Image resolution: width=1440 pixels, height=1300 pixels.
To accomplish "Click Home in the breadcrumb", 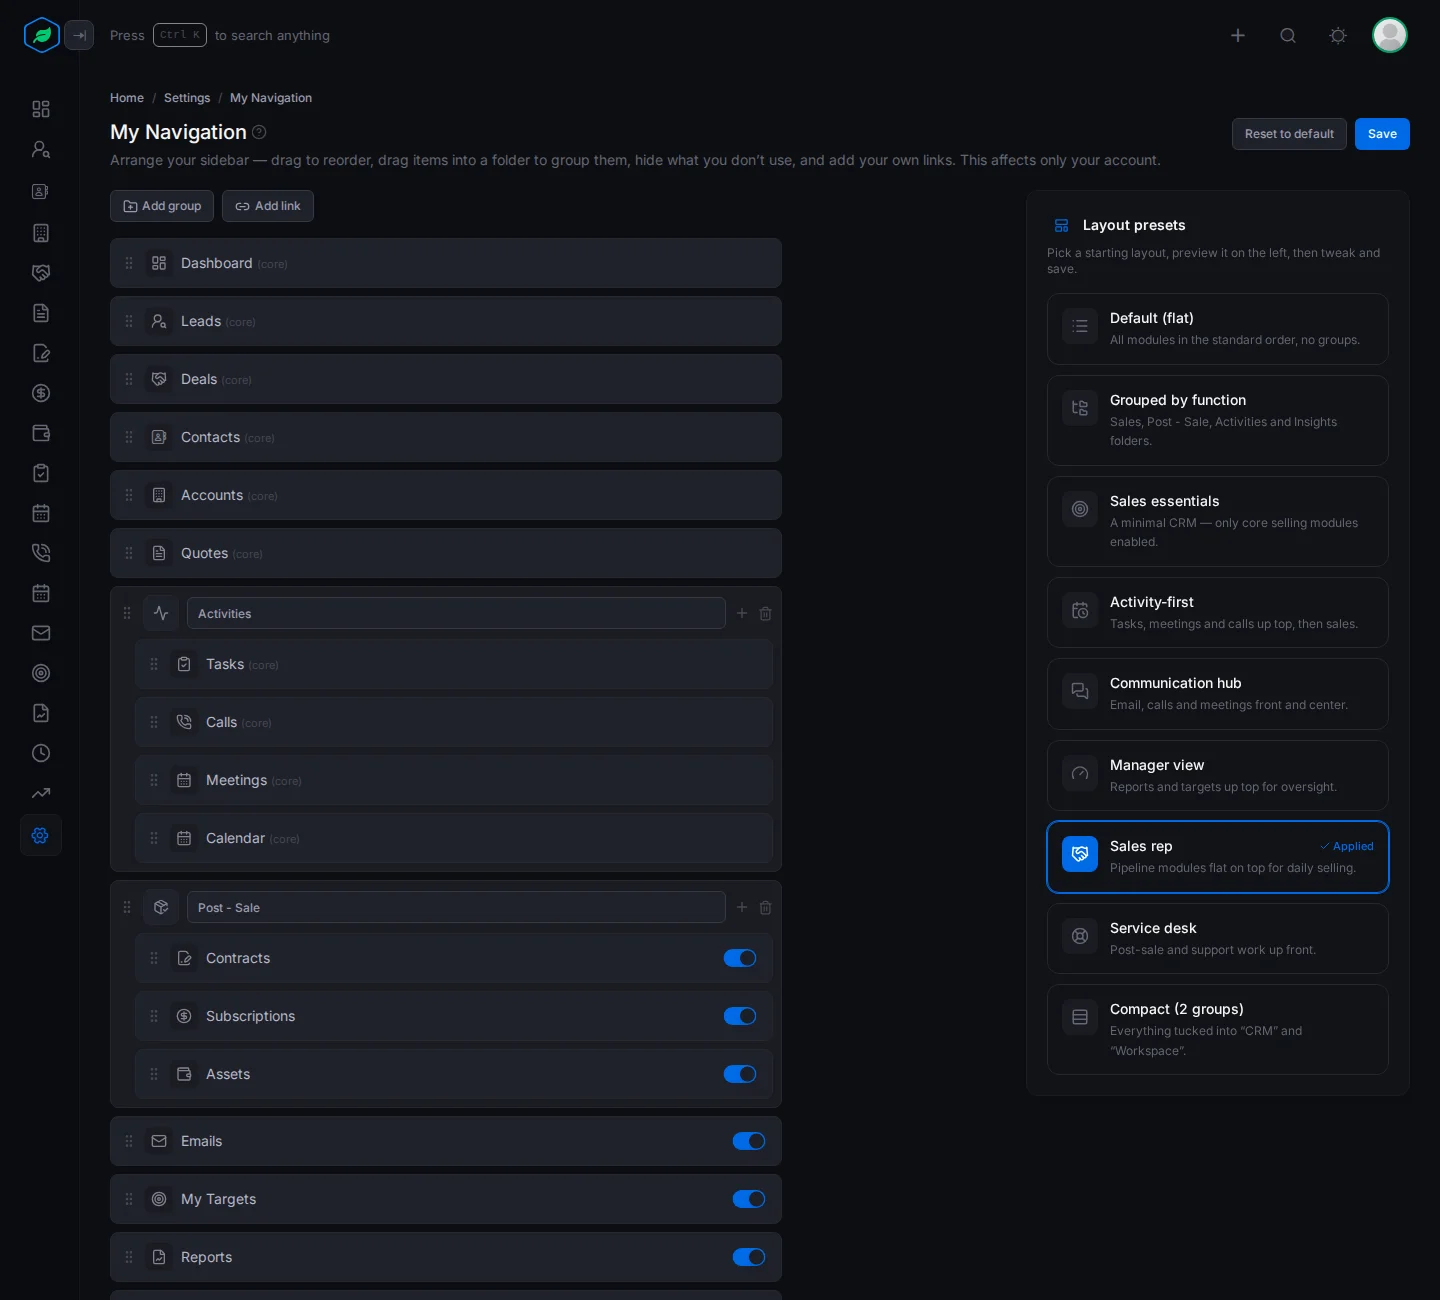I will pyautogui.click(x=127, y=98).
